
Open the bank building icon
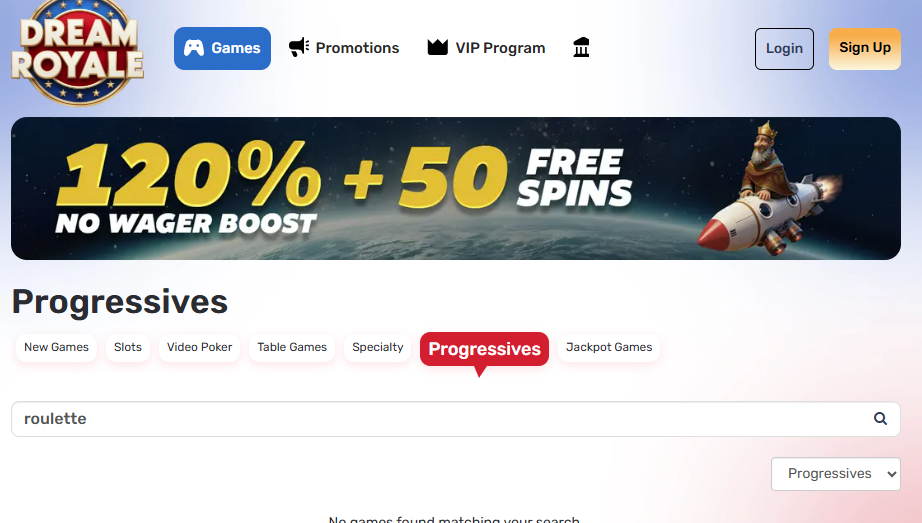coord(581,48)
